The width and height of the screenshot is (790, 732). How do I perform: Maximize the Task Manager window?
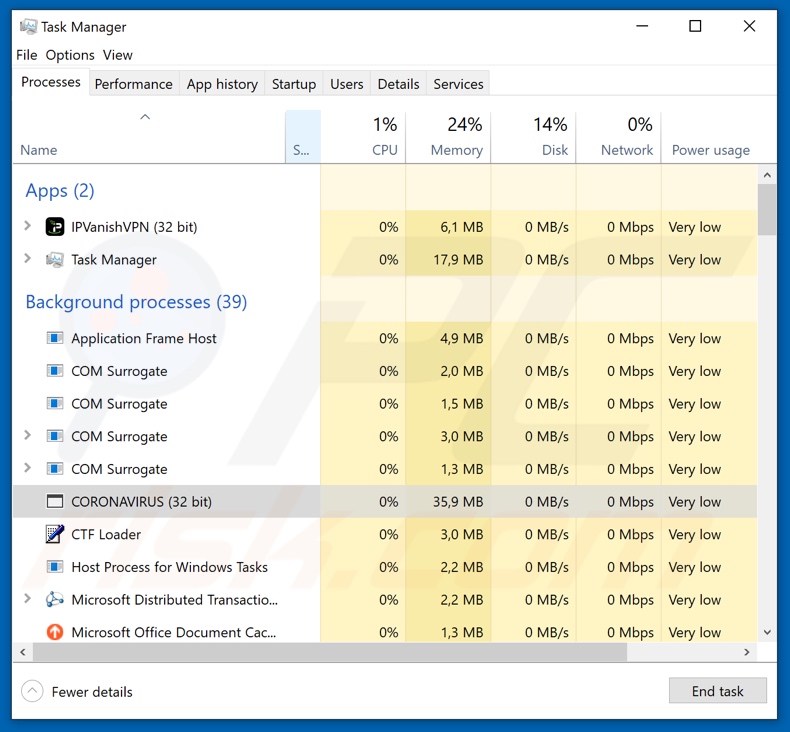click(x=695, y=26)
